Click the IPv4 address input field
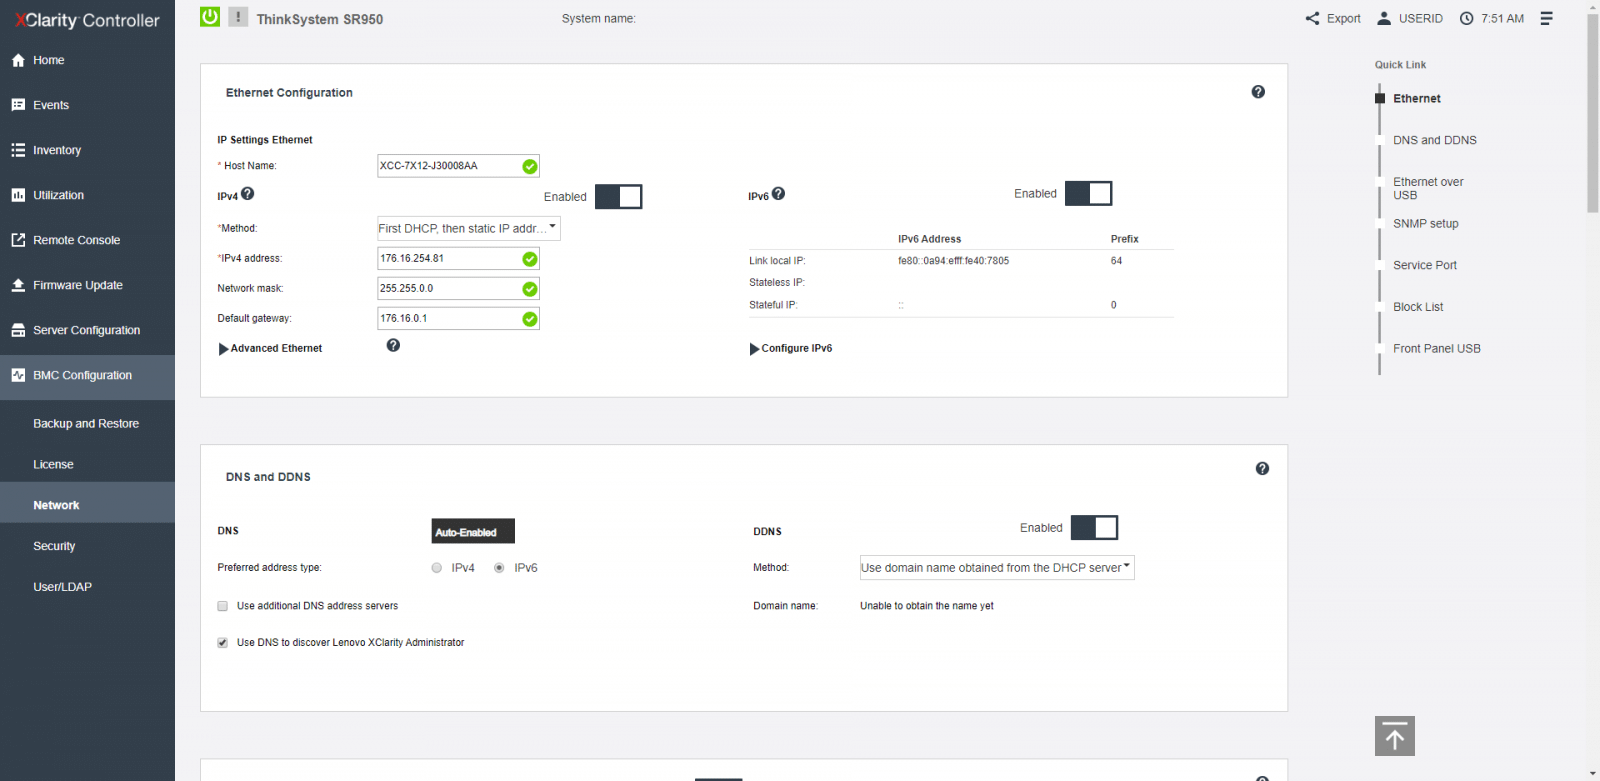Viewport: 1600px width, 781px height. pyautogui.click(x=458, y=259)
